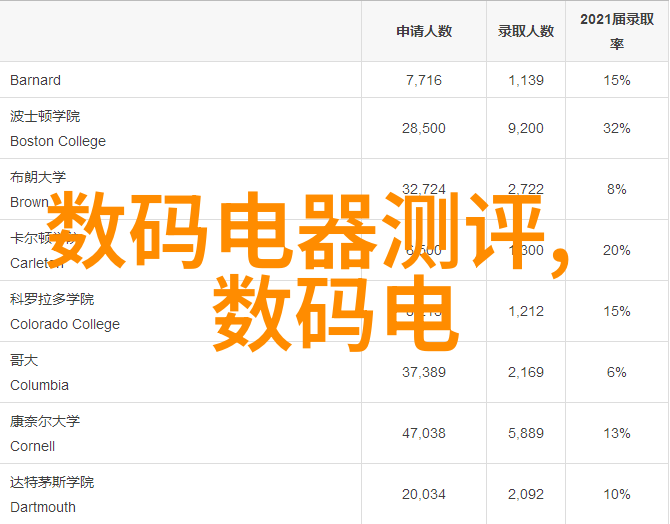Click the 20,034 applicants cell
The width and height of the screenshot is (670, 524).
click(x=424, y=495)
